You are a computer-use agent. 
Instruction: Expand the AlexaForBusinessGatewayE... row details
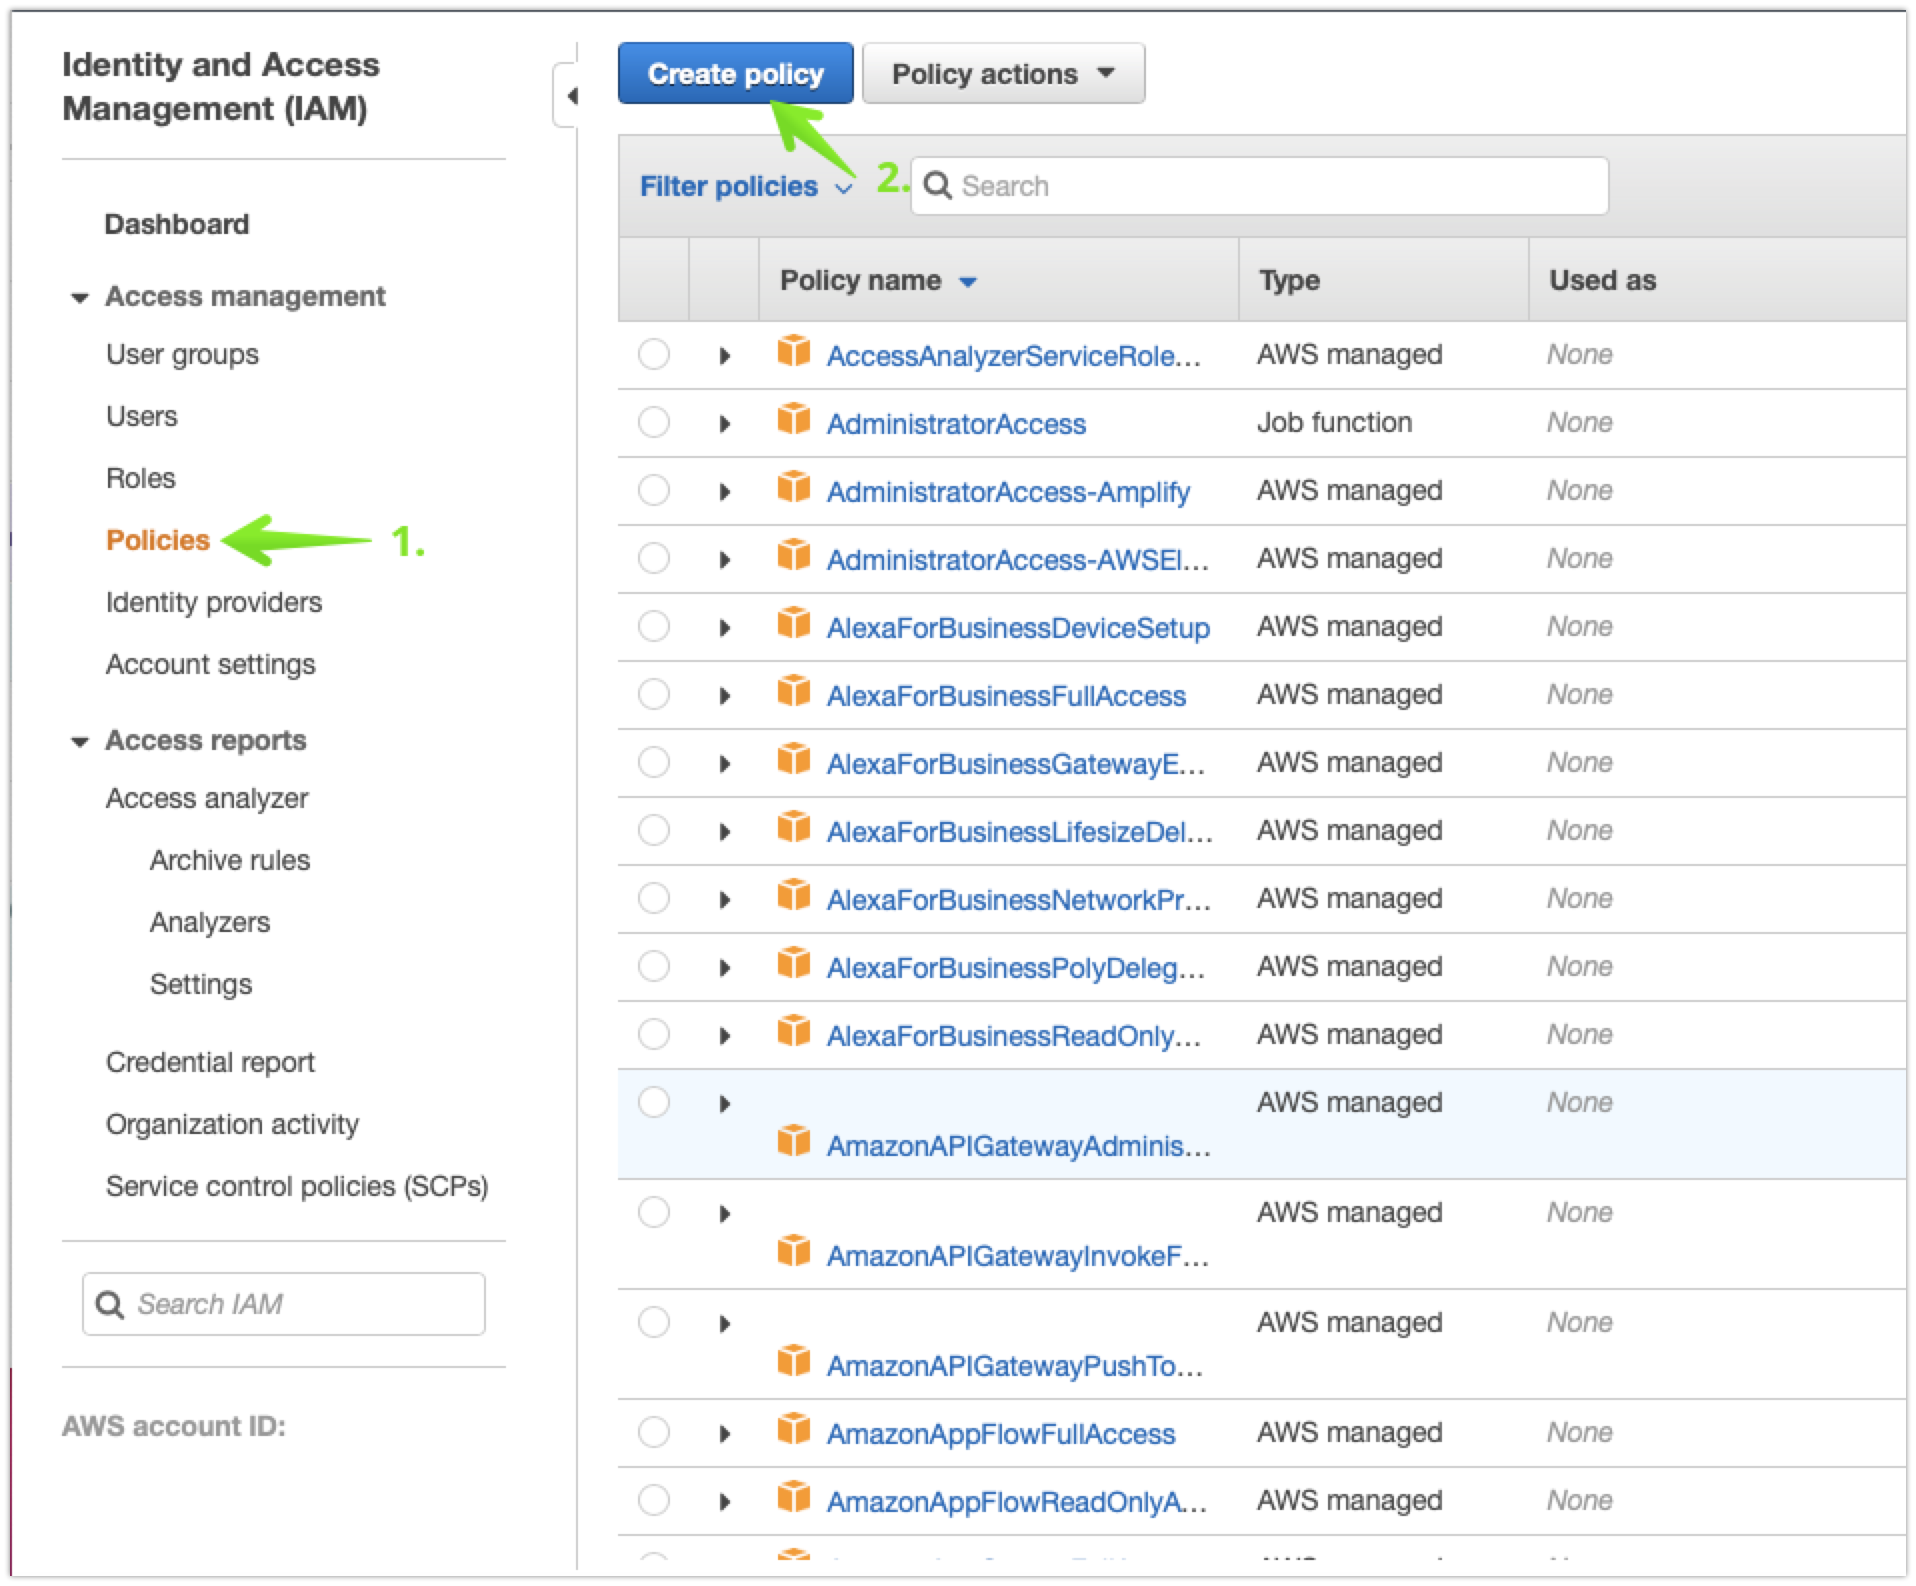tap(725, 764)
